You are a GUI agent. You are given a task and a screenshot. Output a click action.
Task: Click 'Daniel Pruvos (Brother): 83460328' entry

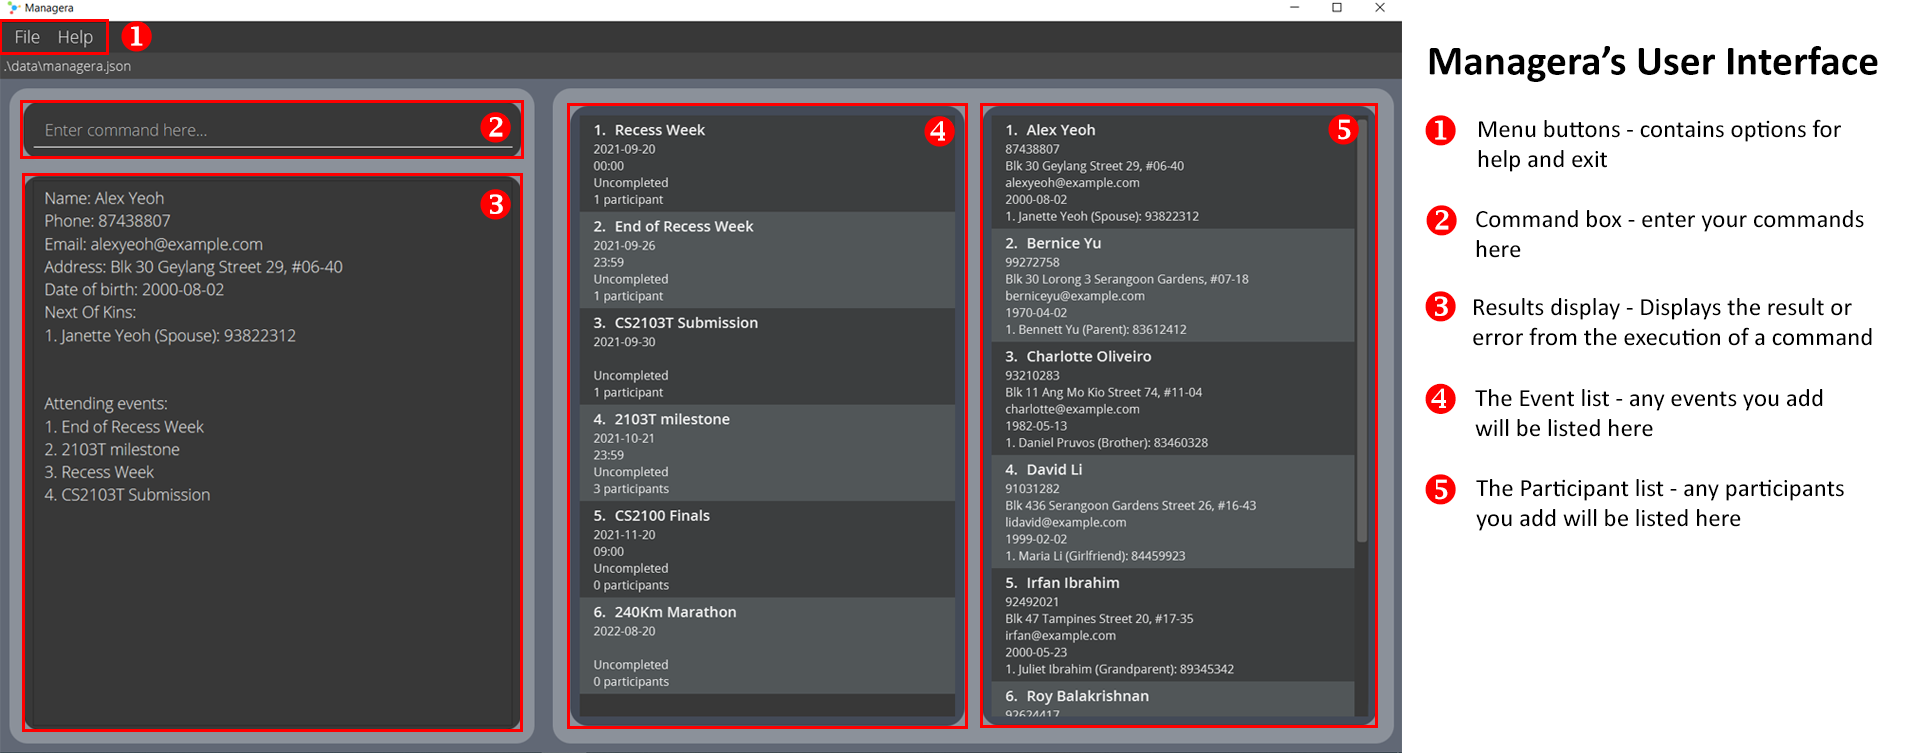click(1106, 442)
